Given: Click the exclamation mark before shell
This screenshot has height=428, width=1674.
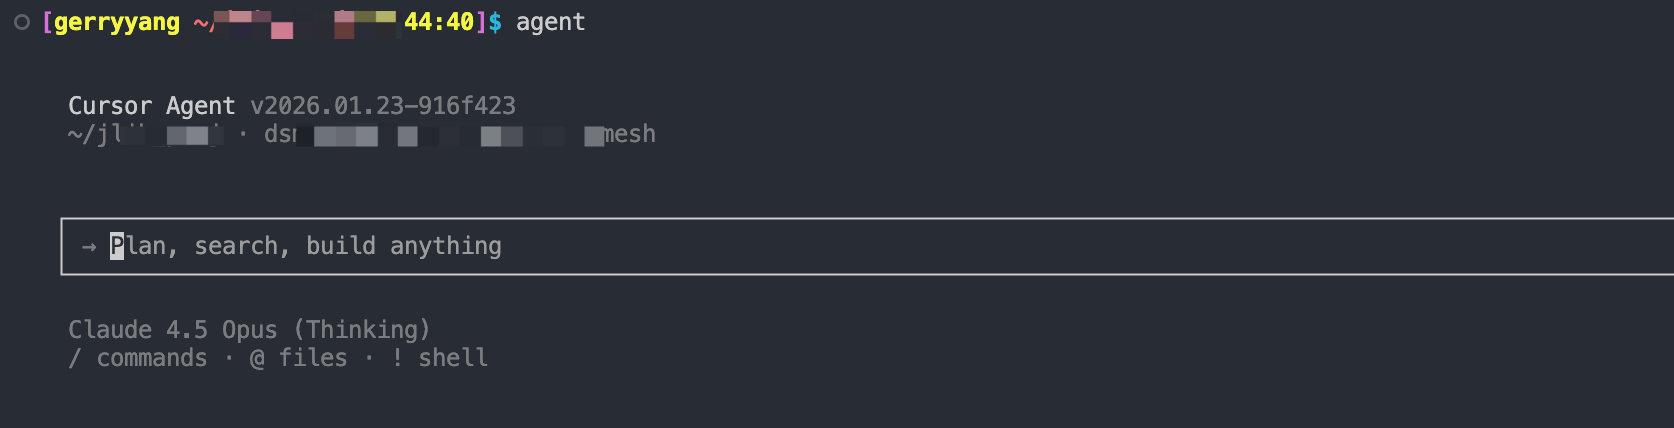Looking at the screenshot, I should click(x=397, y=358).
